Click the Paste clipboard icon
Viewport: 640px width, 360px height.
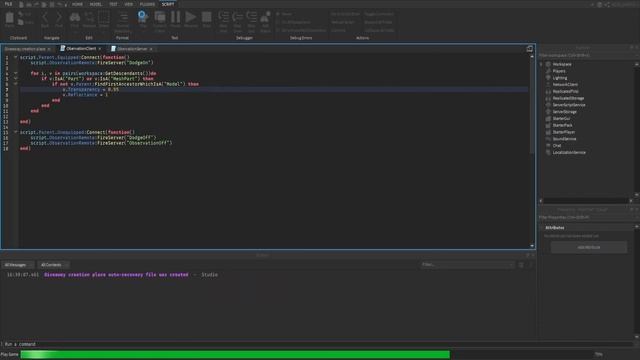(9, 18)
